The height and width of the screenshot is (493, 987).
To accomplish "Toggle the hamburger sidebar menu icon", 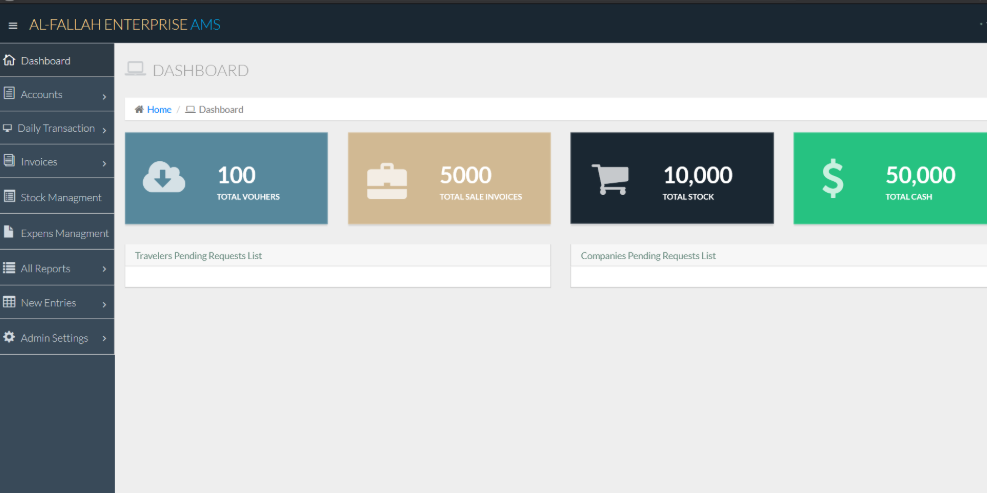I will [13, 25].
